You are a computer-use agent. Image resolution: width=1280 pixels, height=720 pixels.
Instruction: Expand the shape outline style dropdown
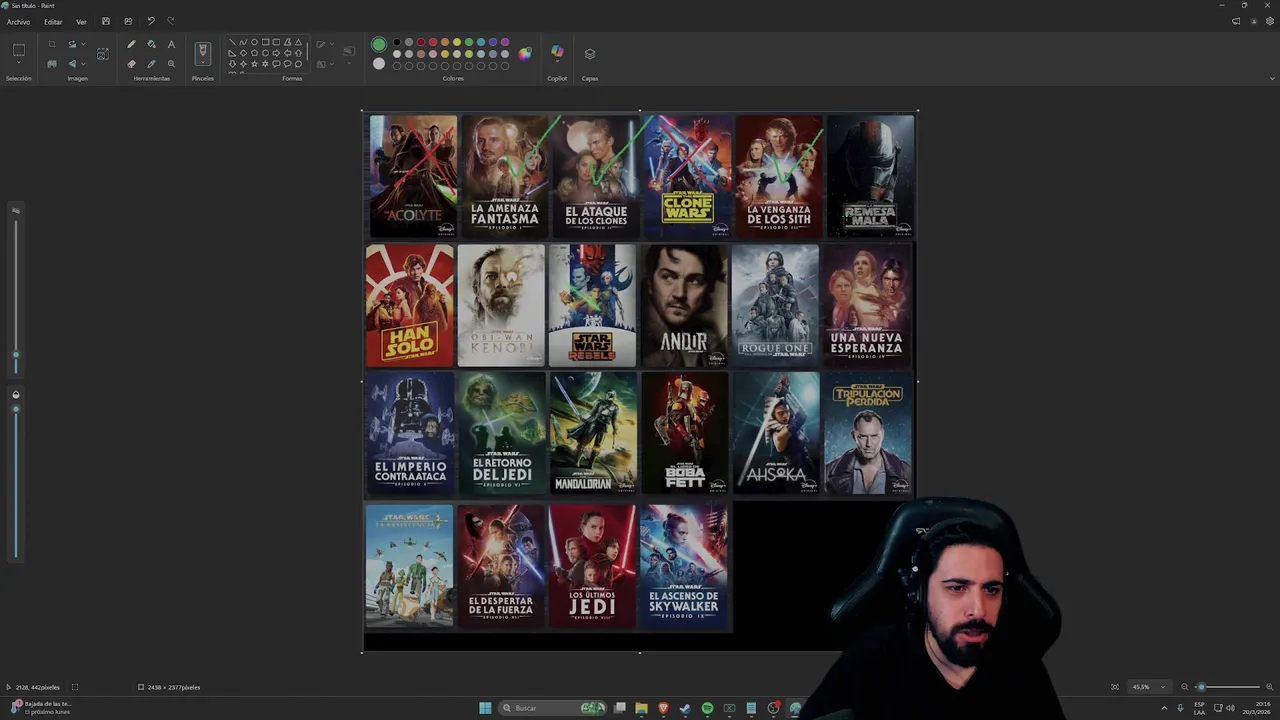tap(332, 44)
